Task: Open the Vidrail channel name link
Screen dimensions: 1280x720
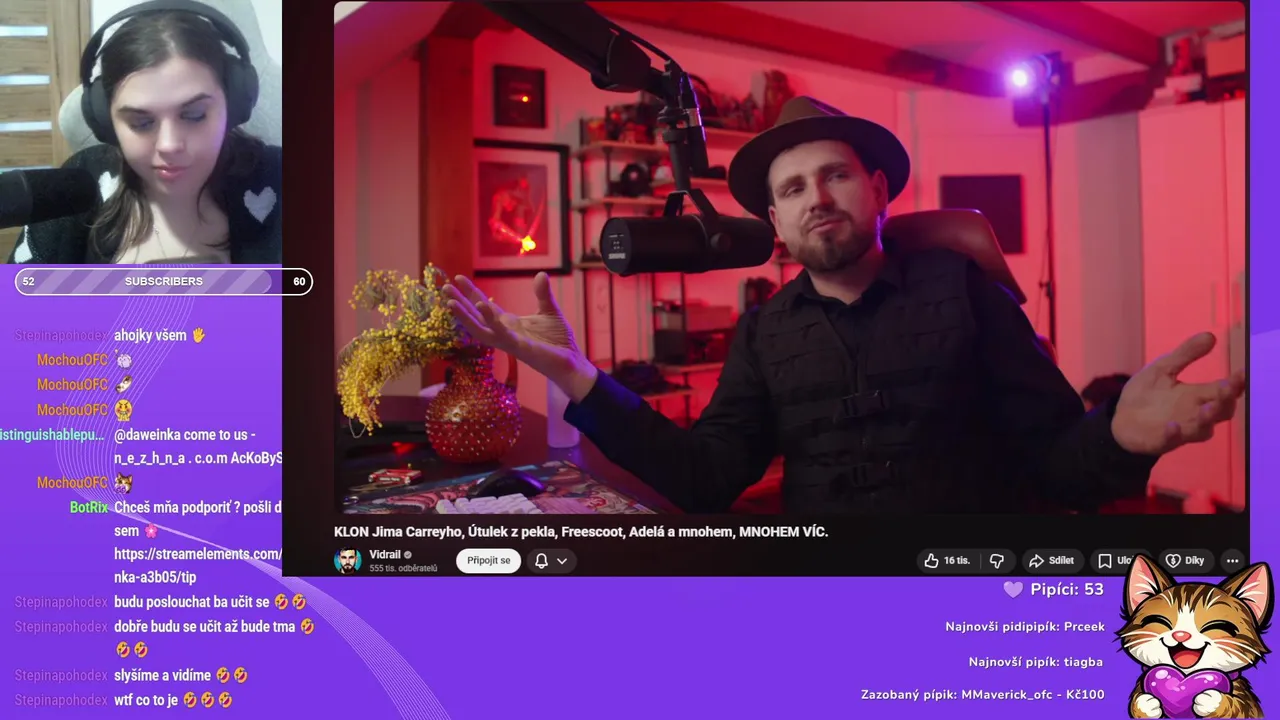Action: pyautogui.click(x=385, y=554)
